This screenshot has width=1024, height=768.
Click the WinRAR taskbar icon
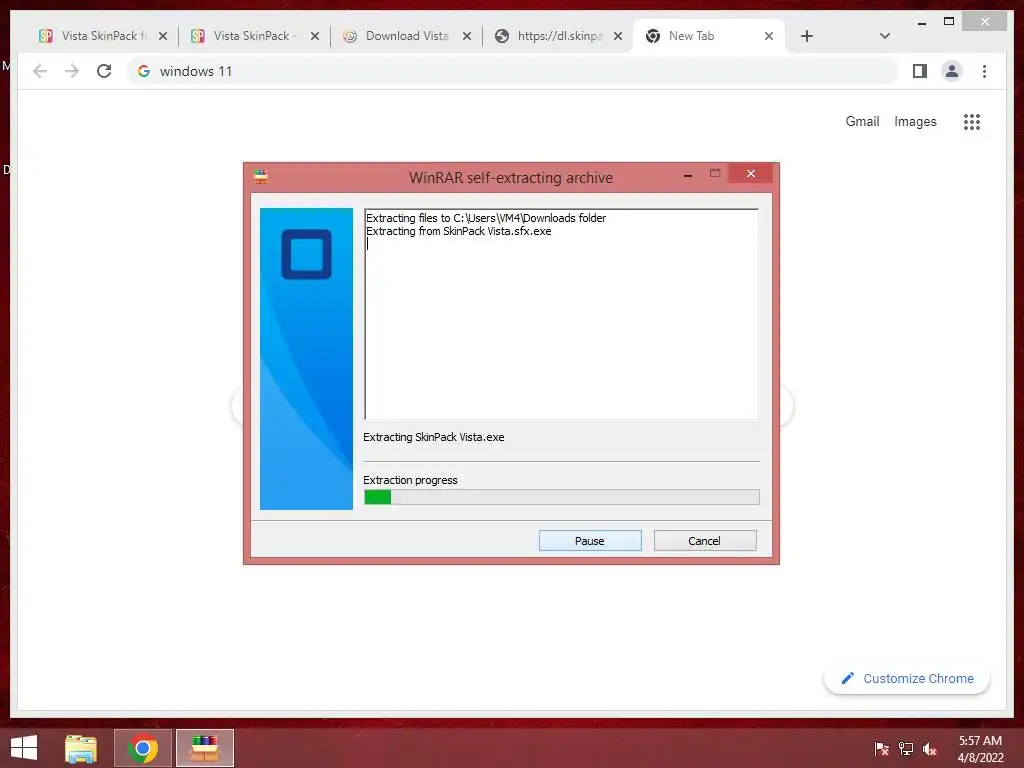[205, 748]
